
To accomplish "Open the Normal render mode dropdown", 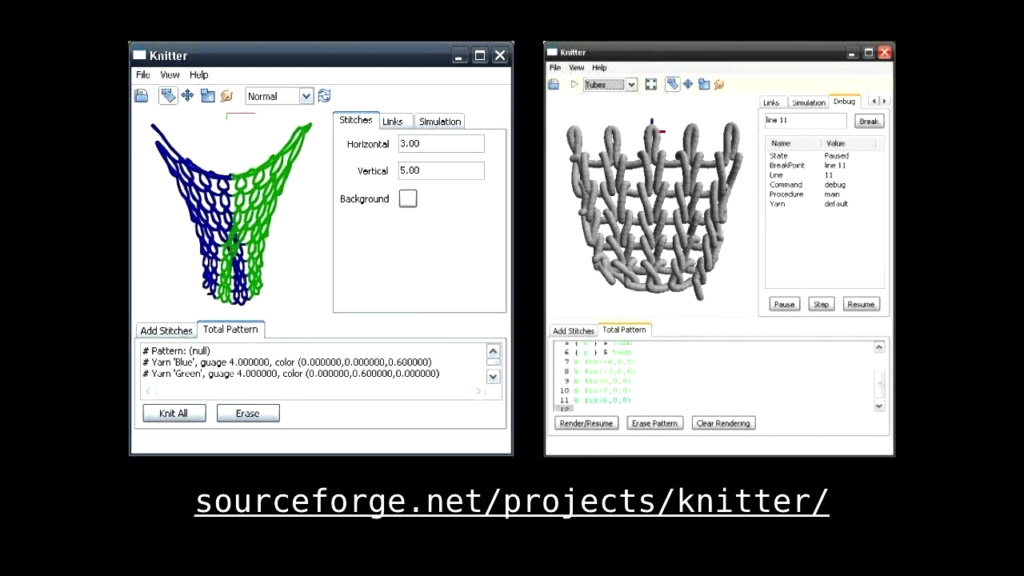I will (306, 96).
